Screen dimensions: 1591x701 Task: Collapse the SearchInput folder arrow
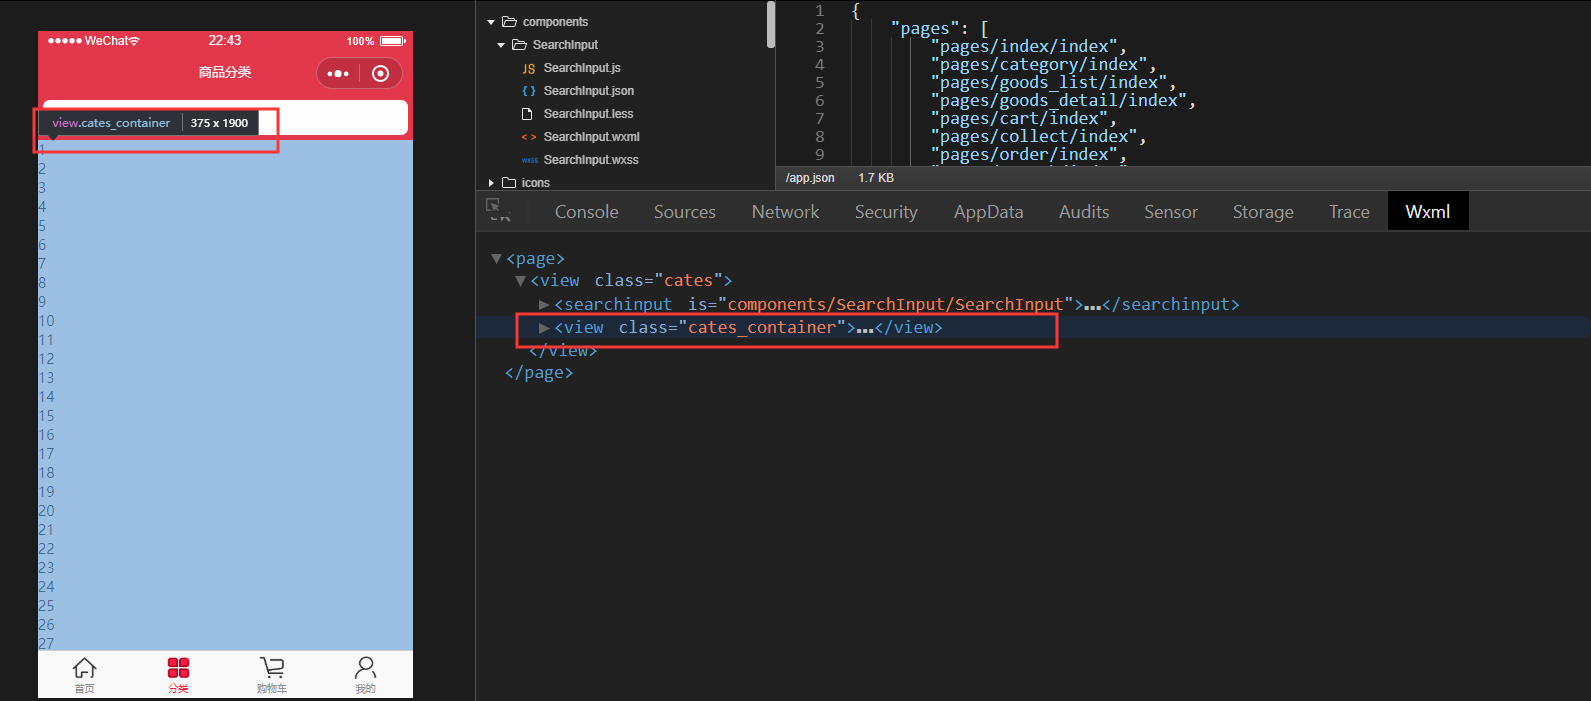[x=501, y=45]
